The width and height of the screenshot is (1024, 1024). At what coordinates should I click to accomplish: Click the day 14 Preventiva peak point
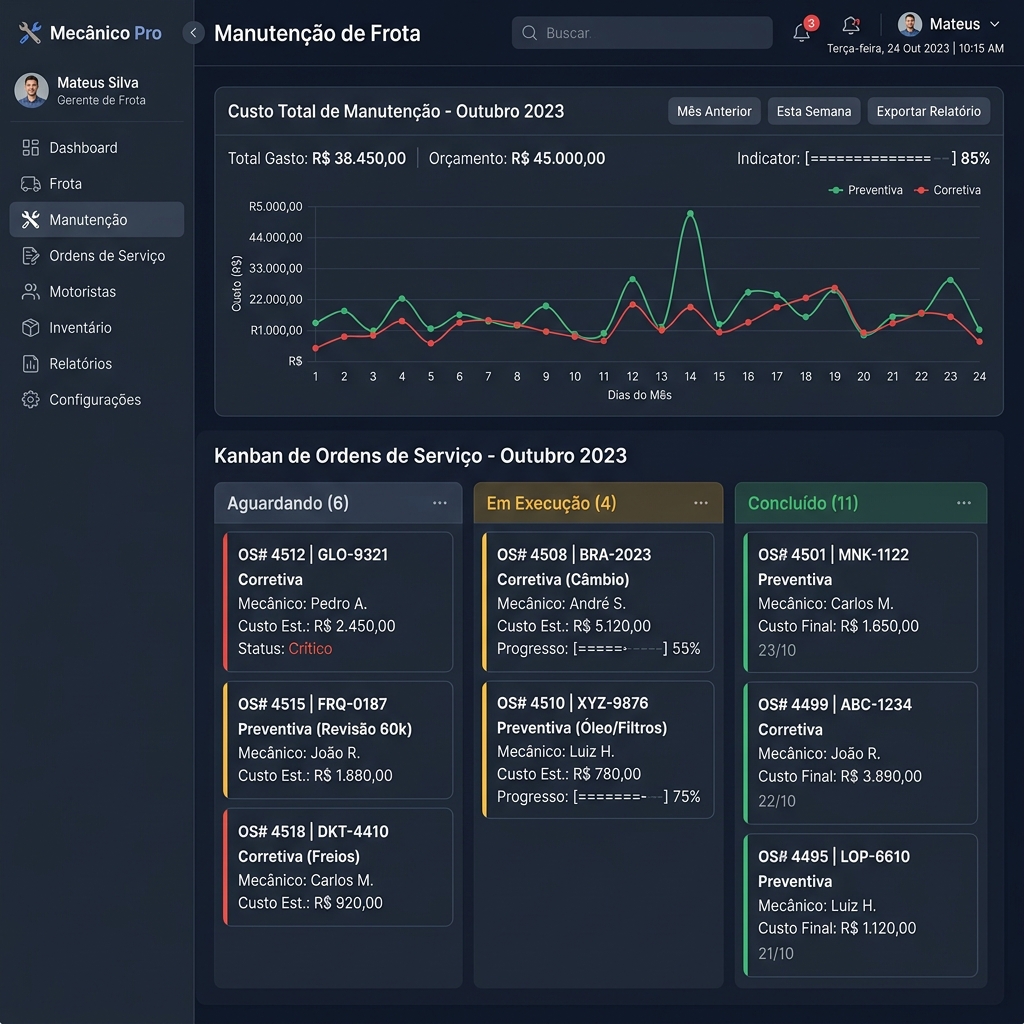coord(690,214)
